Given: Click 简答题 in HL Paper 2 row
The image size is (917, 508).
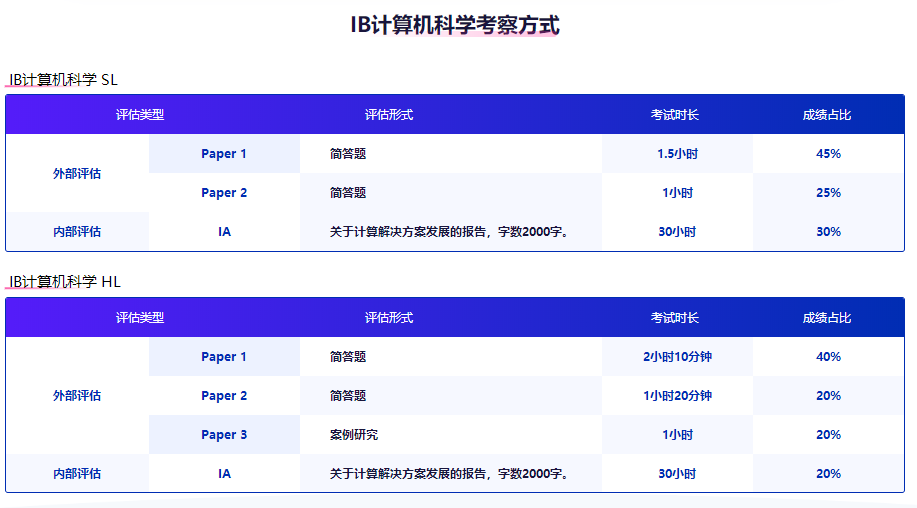Looking at the screenshot, I should (x=348, y=396).
